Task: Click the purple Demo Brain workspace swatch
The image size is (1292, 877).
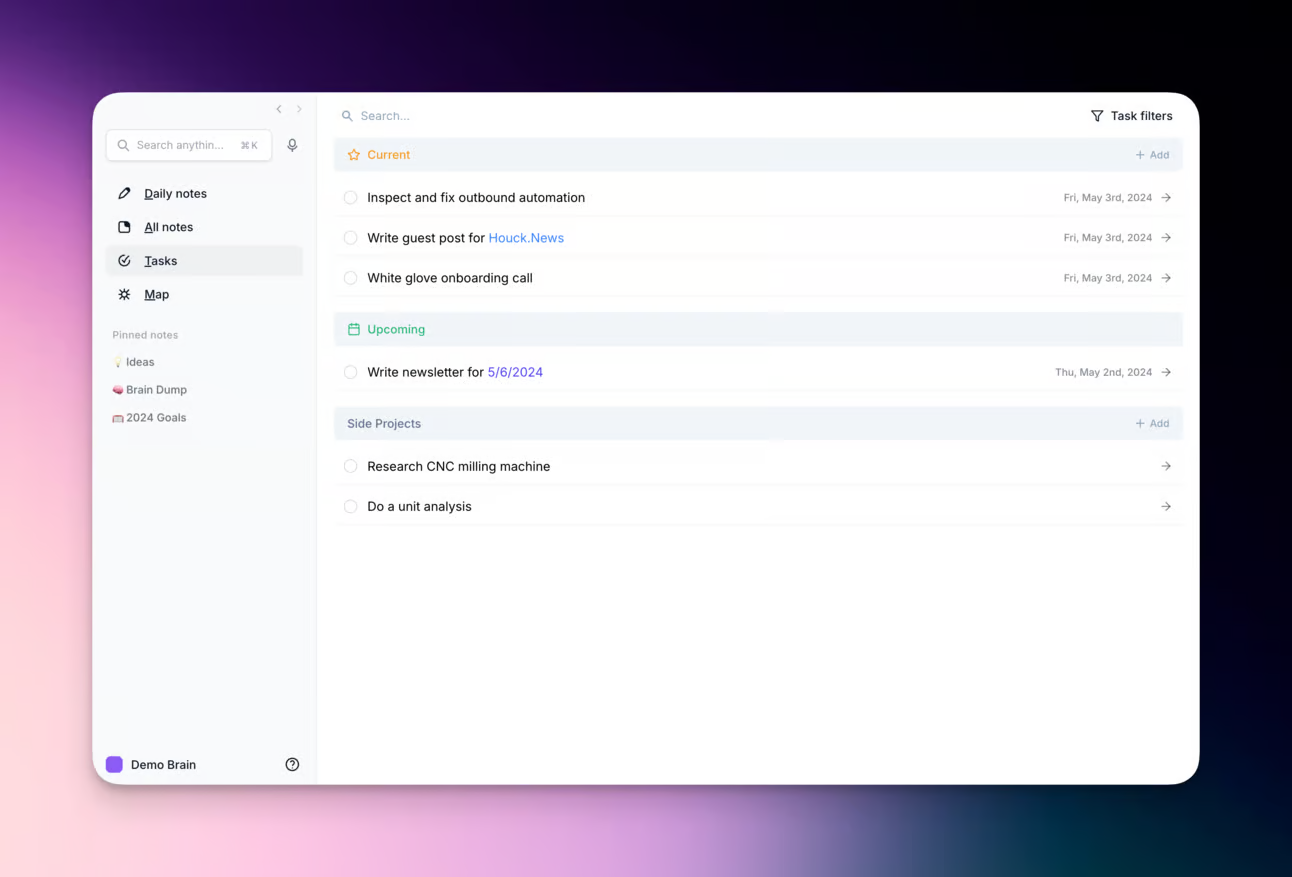Action: click(x=114, y=764)
